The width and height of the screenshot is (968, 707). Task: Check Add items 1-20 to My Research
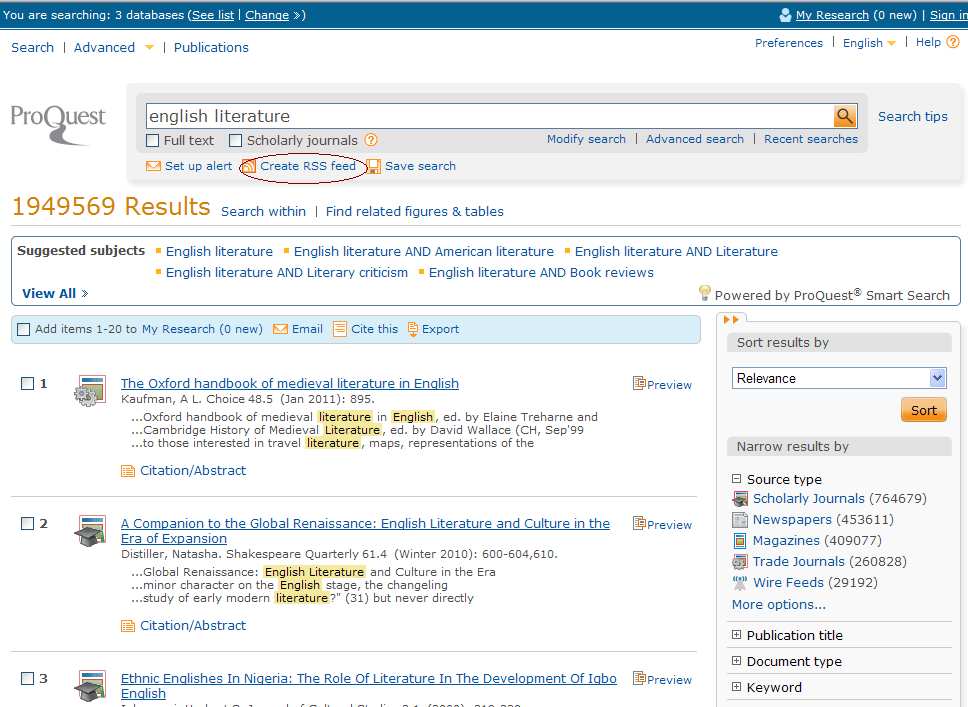(x=23, y=329)
